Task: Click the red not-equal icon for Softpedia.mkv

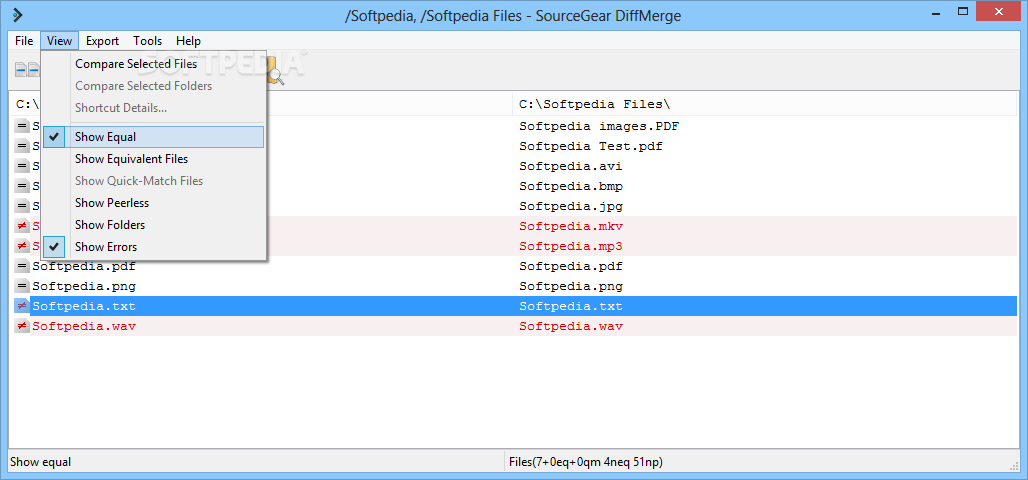Action: click(22, 226)
